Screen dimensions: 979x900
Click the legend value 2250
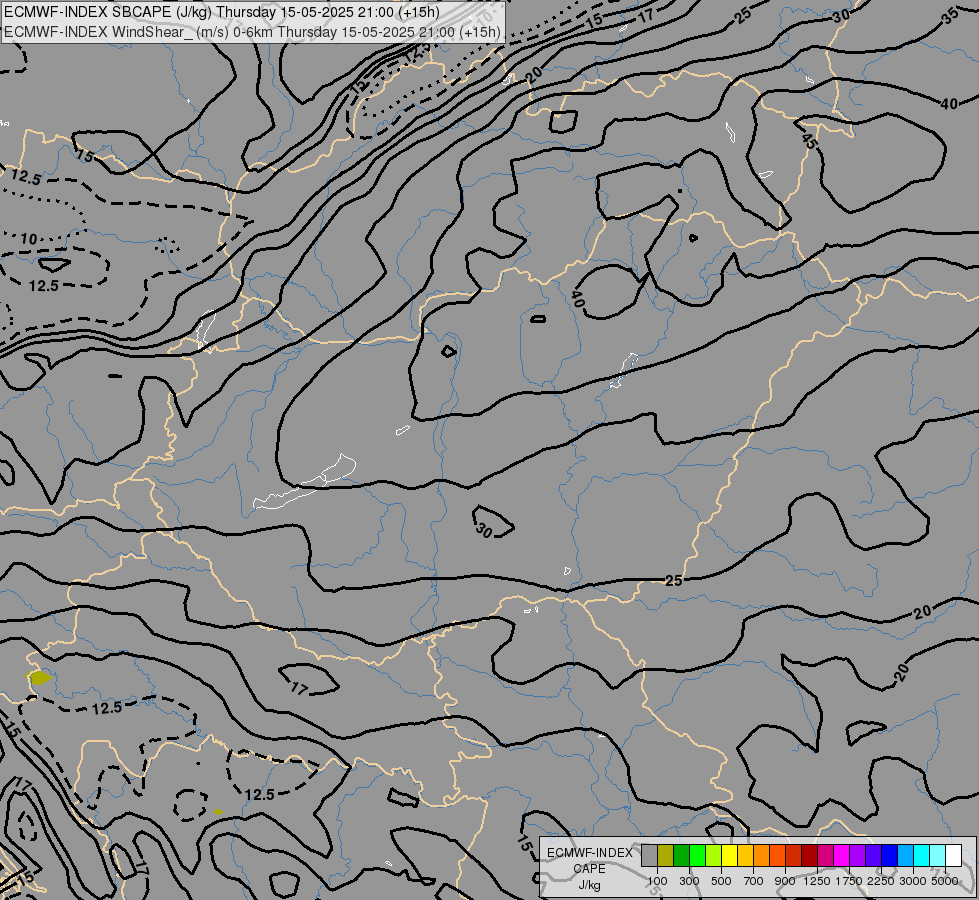[881, 881]
